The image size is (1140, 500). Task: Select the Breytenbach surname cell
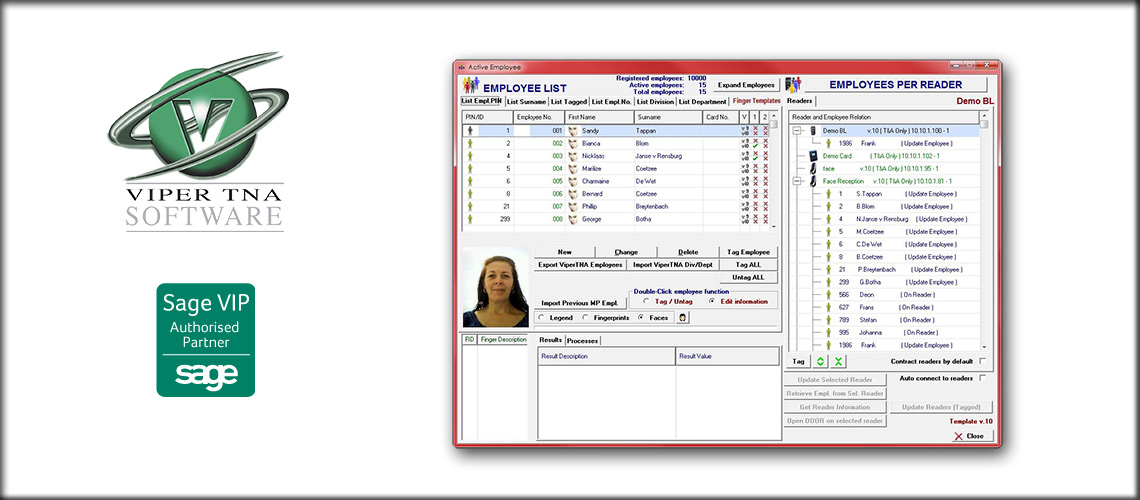667,206
